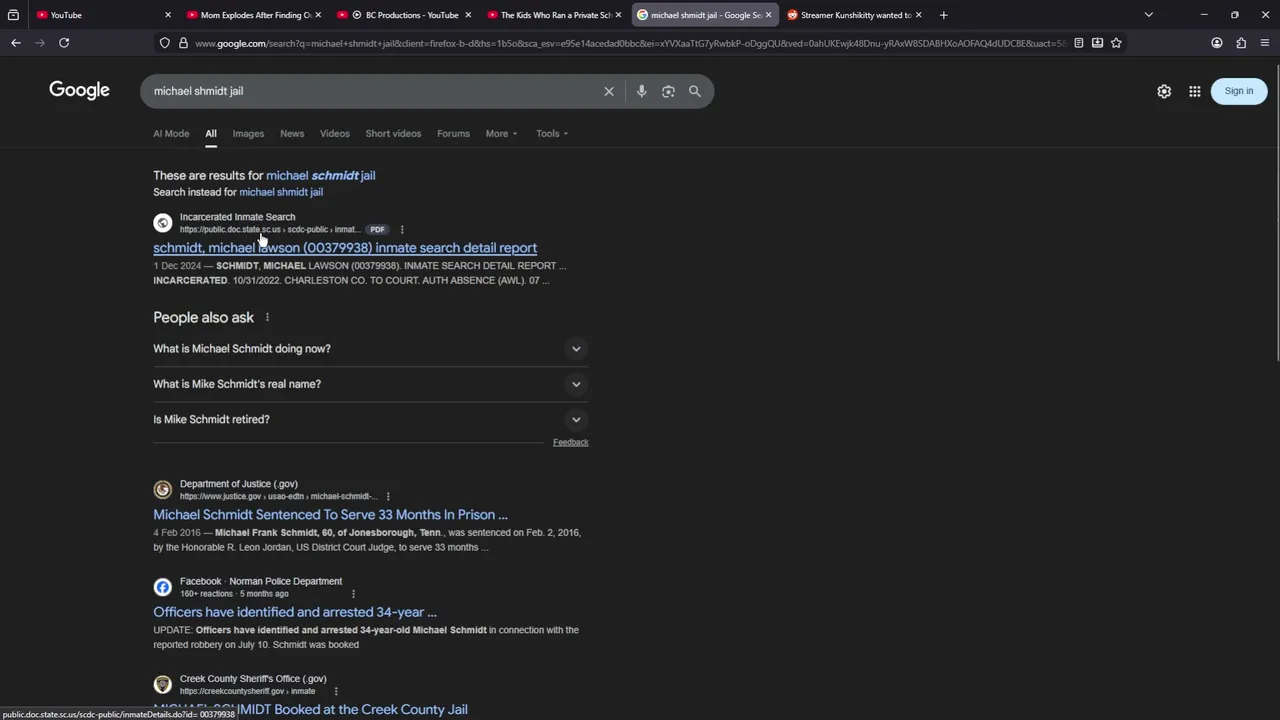Open Officers have identified and arrested result
The height and width of the screenshot is (720, 1280).
tap(295, 612)
